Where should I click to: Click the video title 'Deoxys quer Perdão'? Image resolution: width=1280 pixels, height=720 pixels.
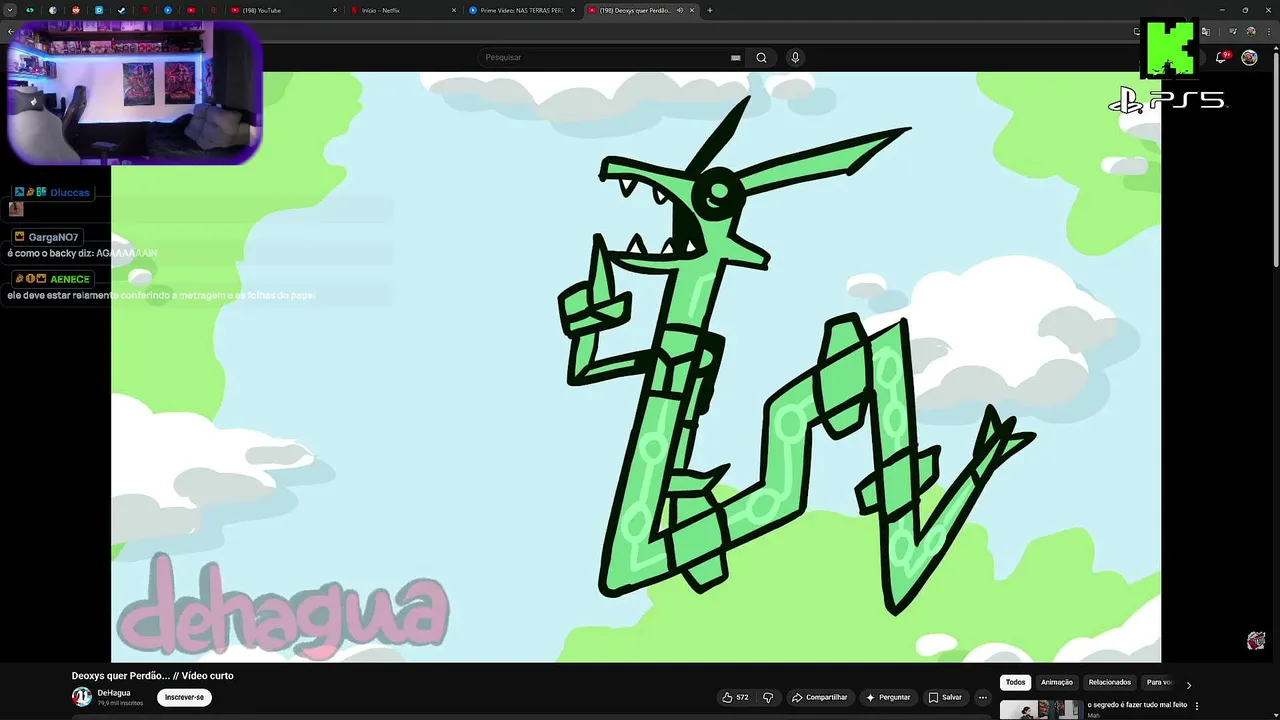point(152,676)
